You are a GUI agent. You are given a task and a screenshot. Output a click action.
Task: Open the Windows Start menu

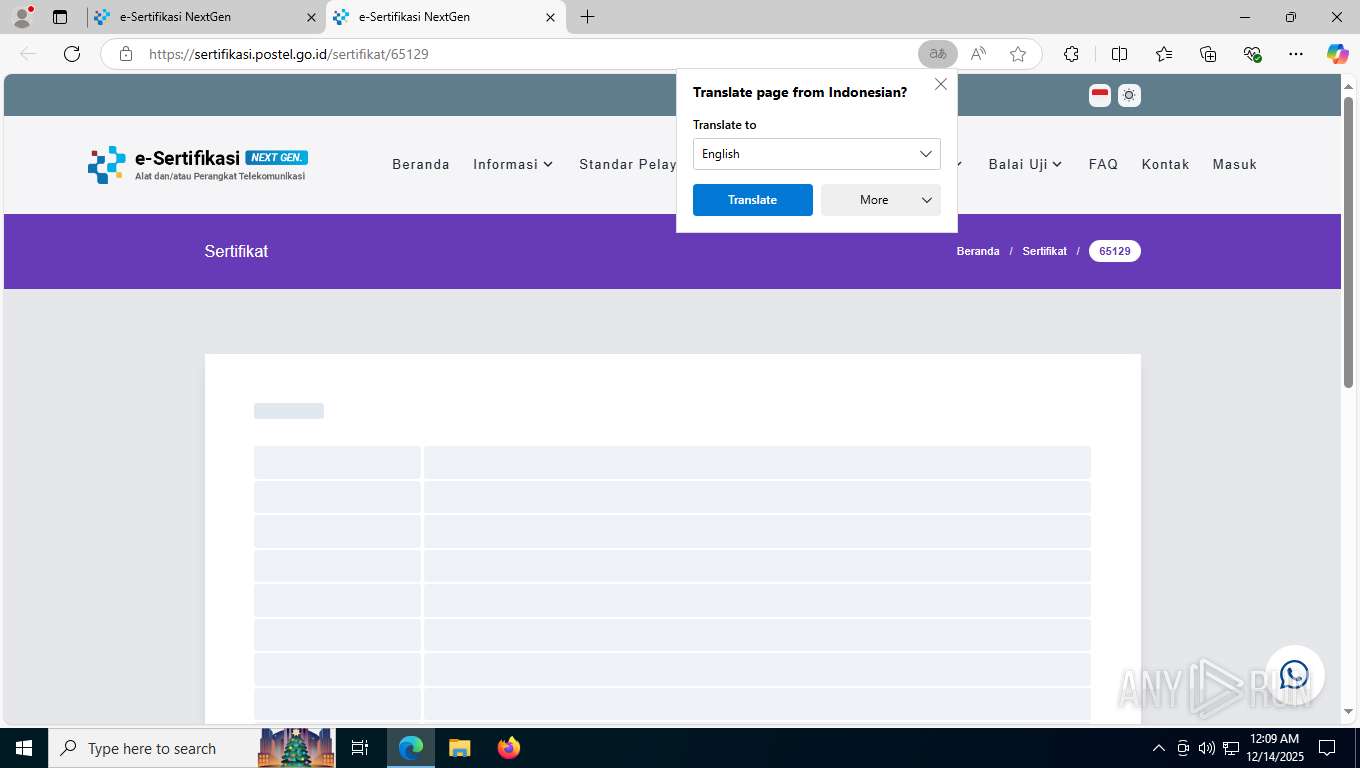(x=23, y=748)
